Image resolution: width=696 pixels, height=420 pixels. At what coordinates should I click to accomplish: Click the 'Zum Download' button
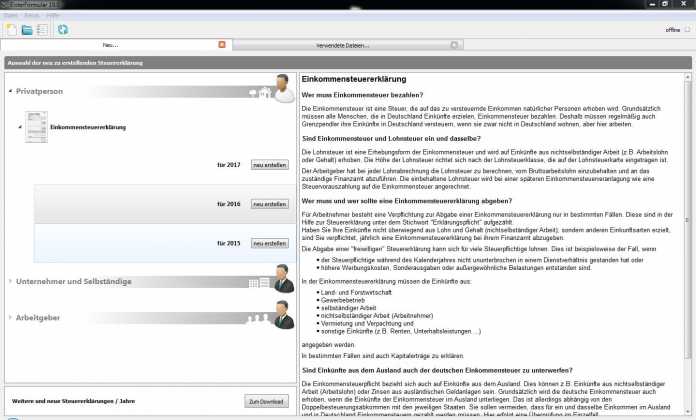coord(265,401)
